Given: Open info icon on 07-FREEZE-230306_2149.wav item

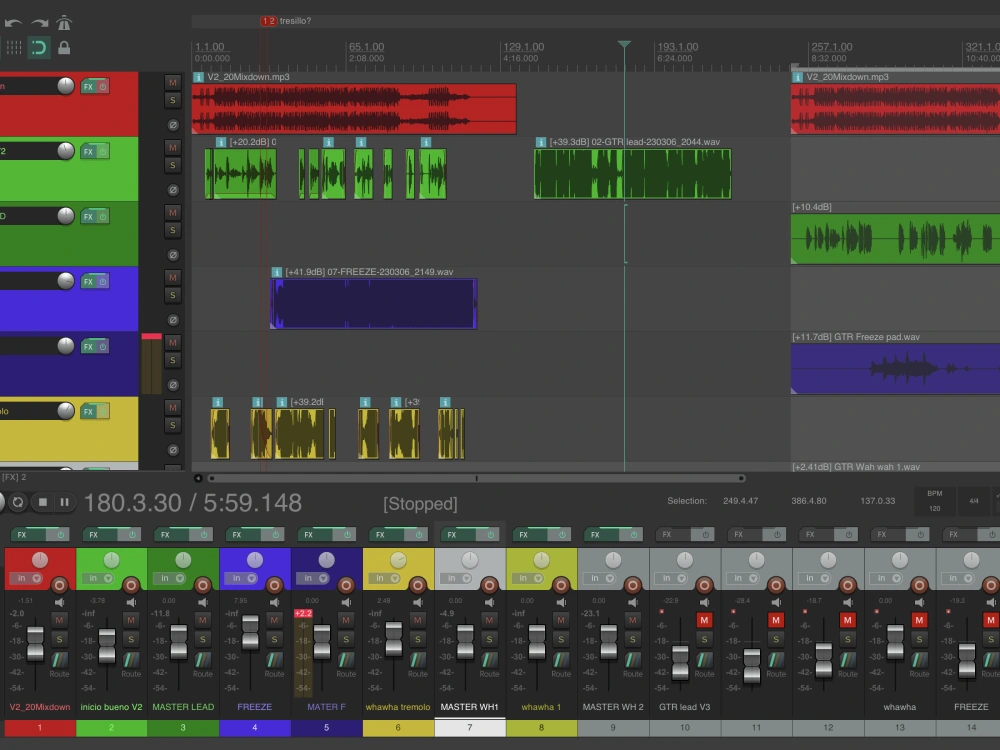Looking at the screenshot, I should click(277, 272).
